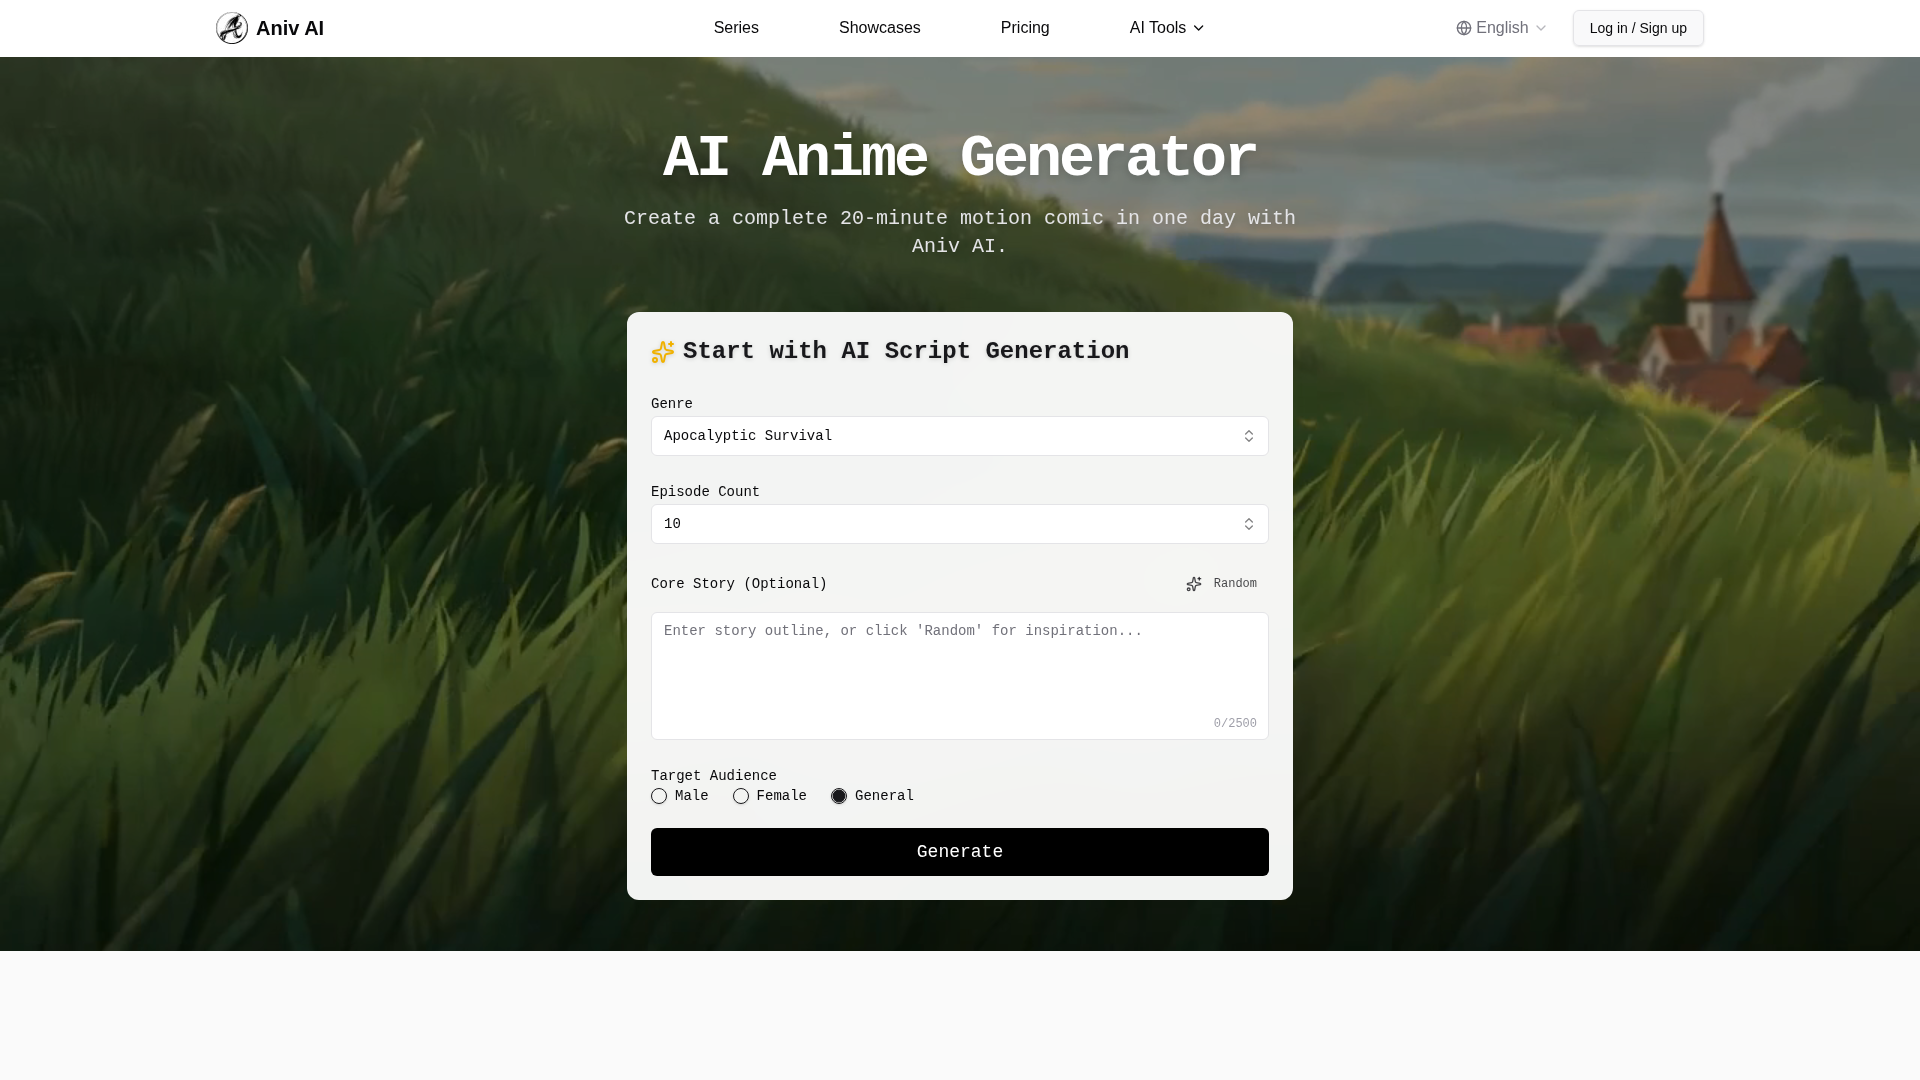This screenshot has height=1080, width=1920.
Task: Click the Episode Count up-down arrows icon
Action: (1248, 524)
